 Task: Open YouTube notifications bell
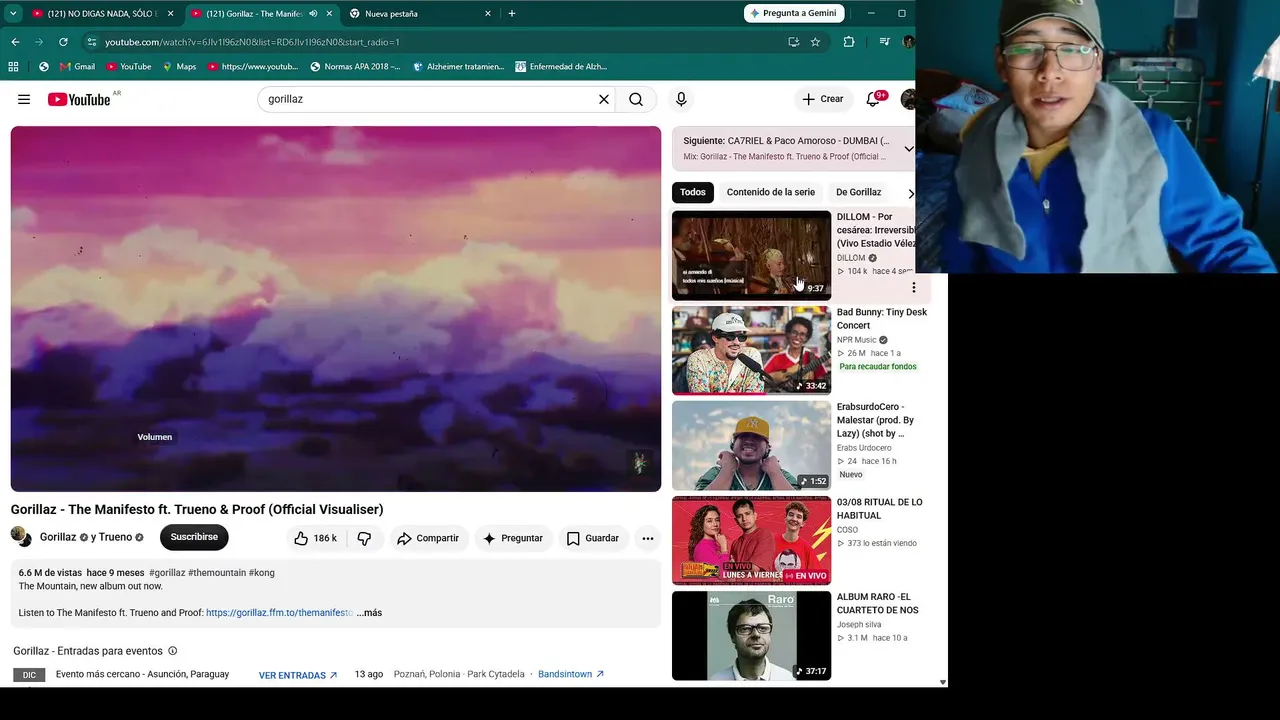[873, 99]
